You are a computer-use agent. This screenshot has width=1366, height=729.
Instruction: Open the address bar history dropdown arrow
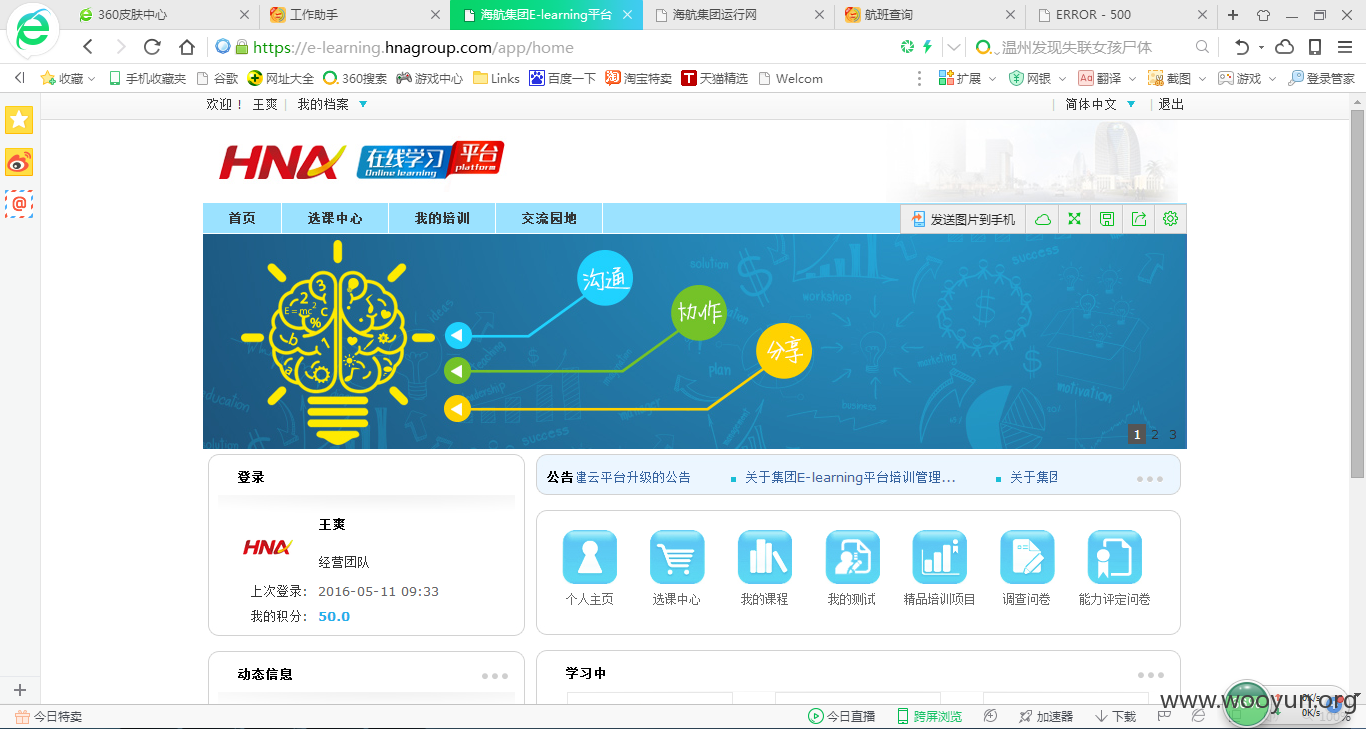[954, 47]
